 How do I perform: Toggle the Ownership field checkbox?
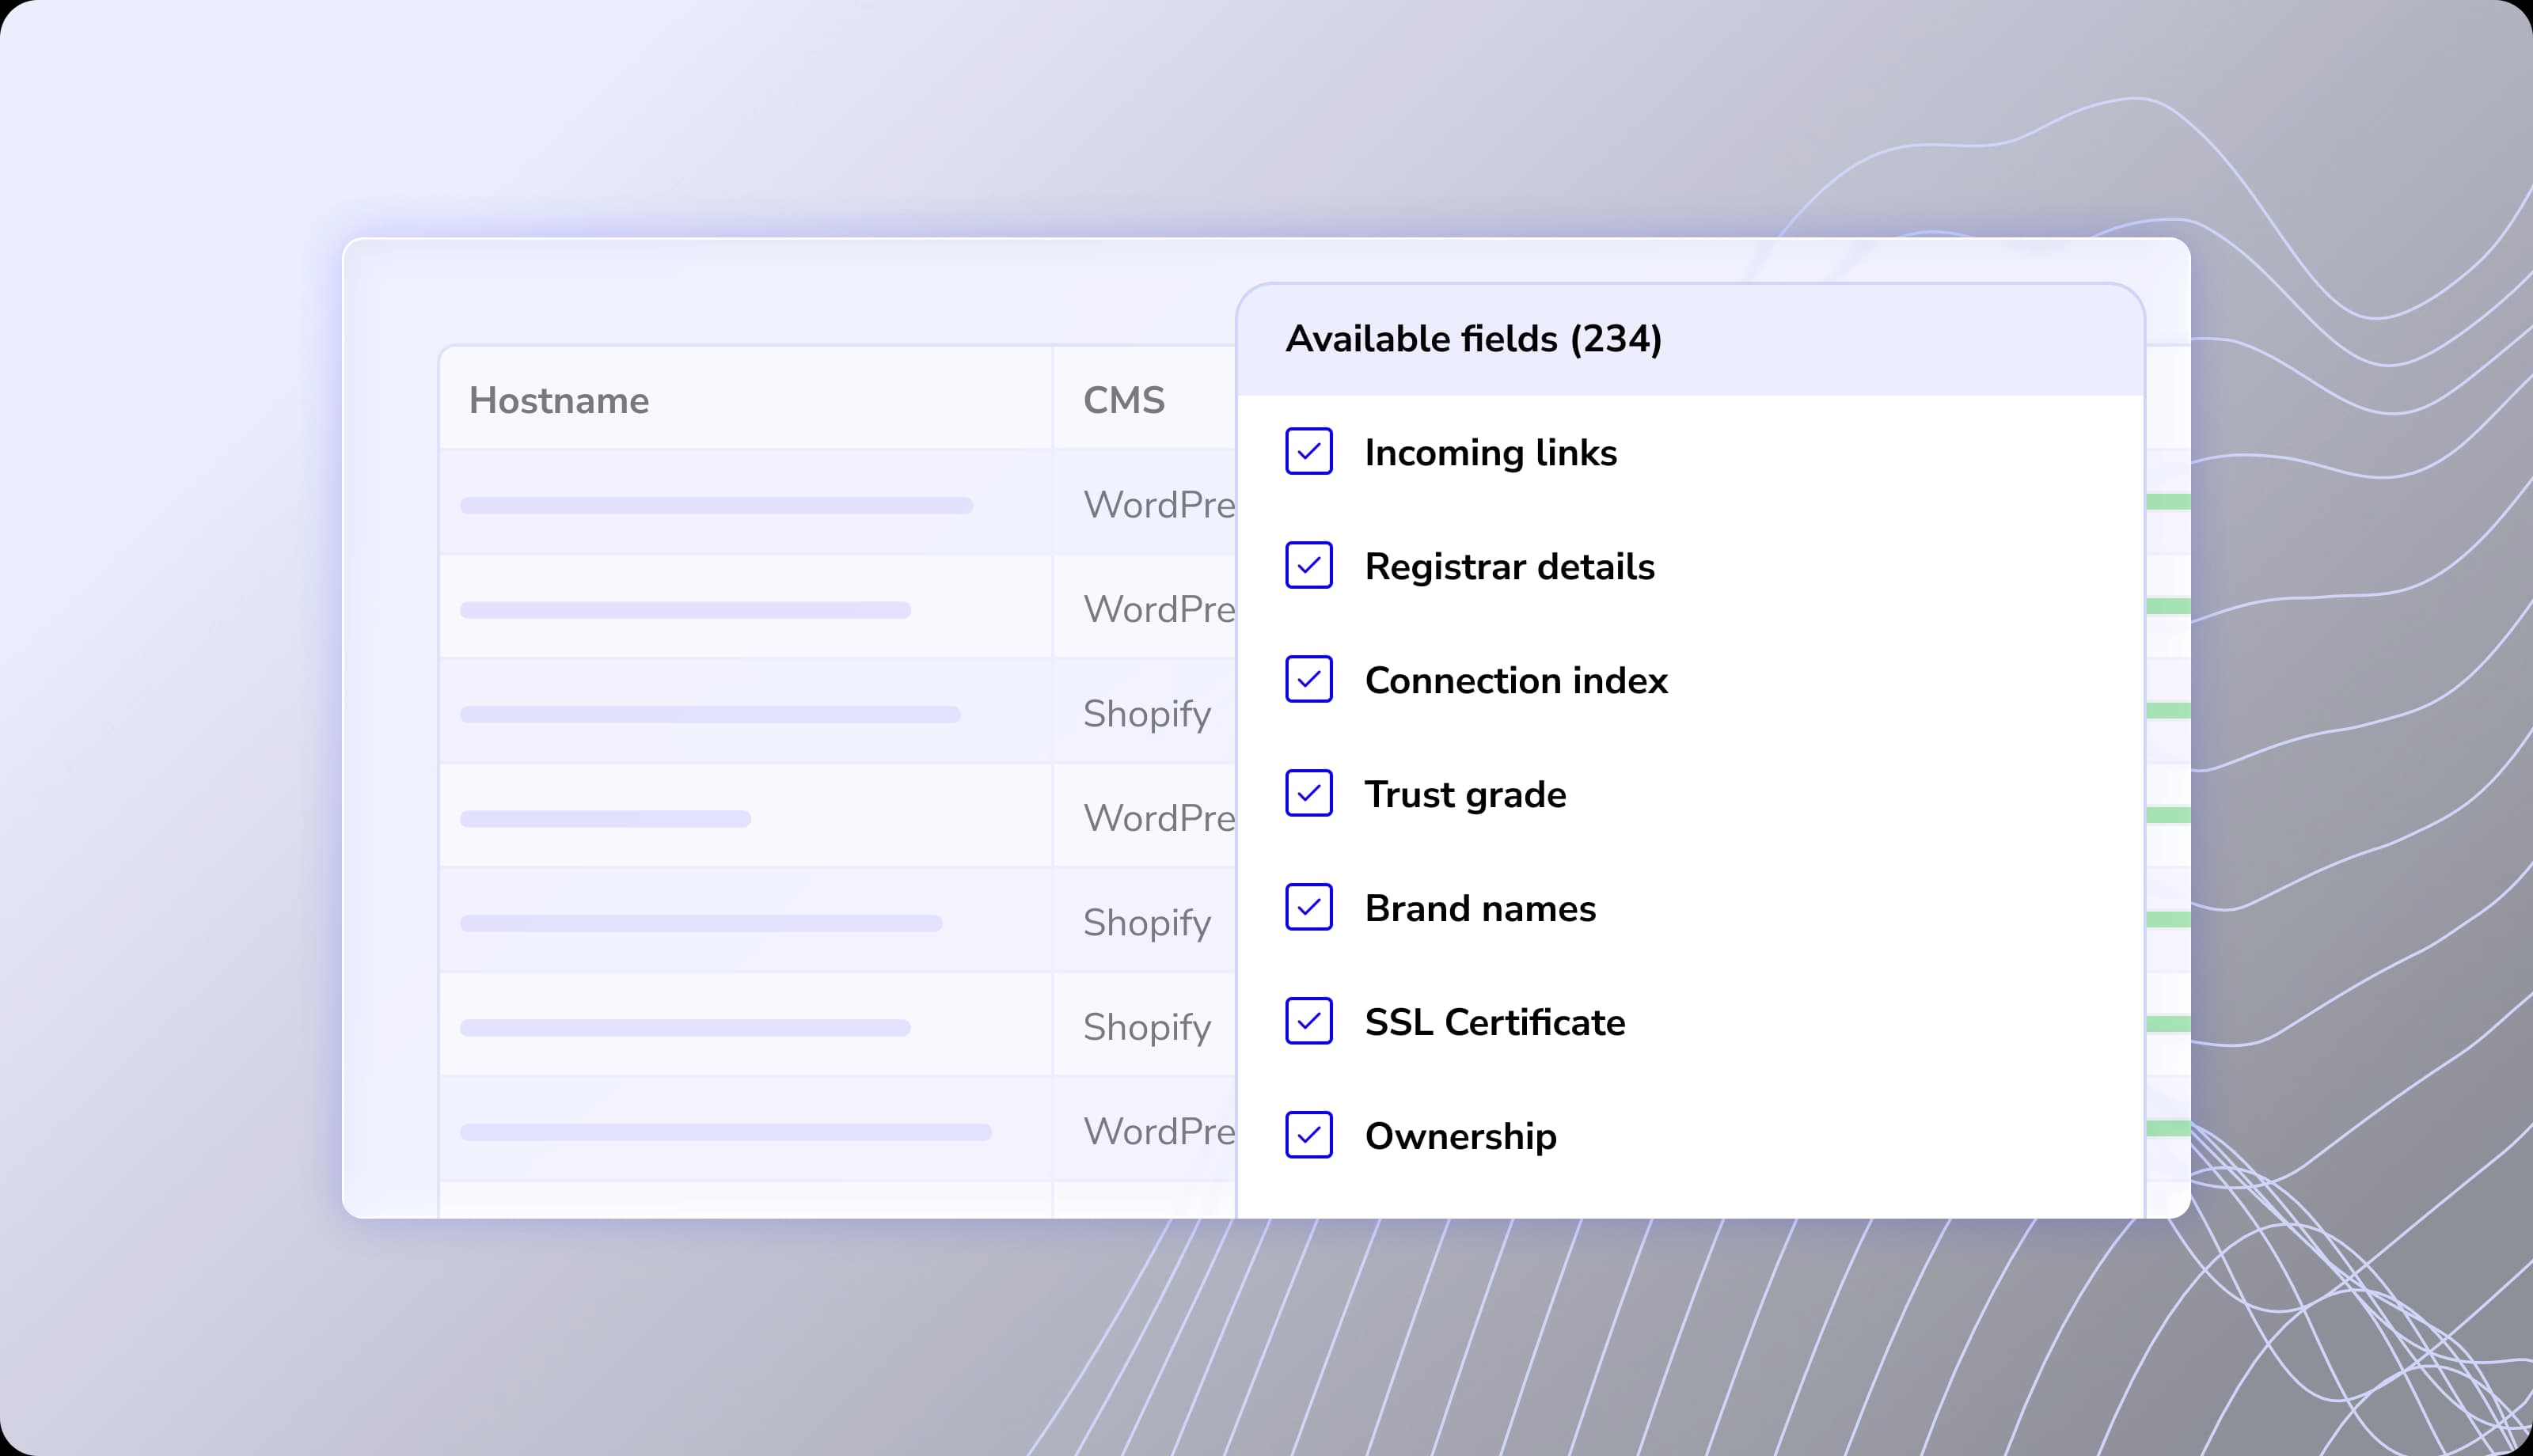(x=1308, y=1135)
